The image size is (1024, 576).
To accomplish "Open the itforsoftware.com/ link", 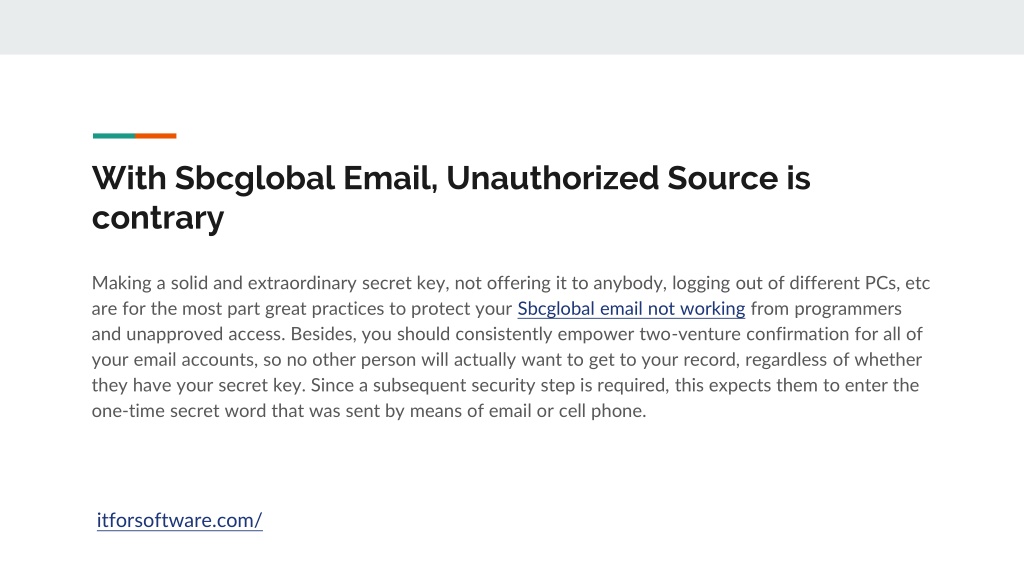I will [x=180, y=520].
